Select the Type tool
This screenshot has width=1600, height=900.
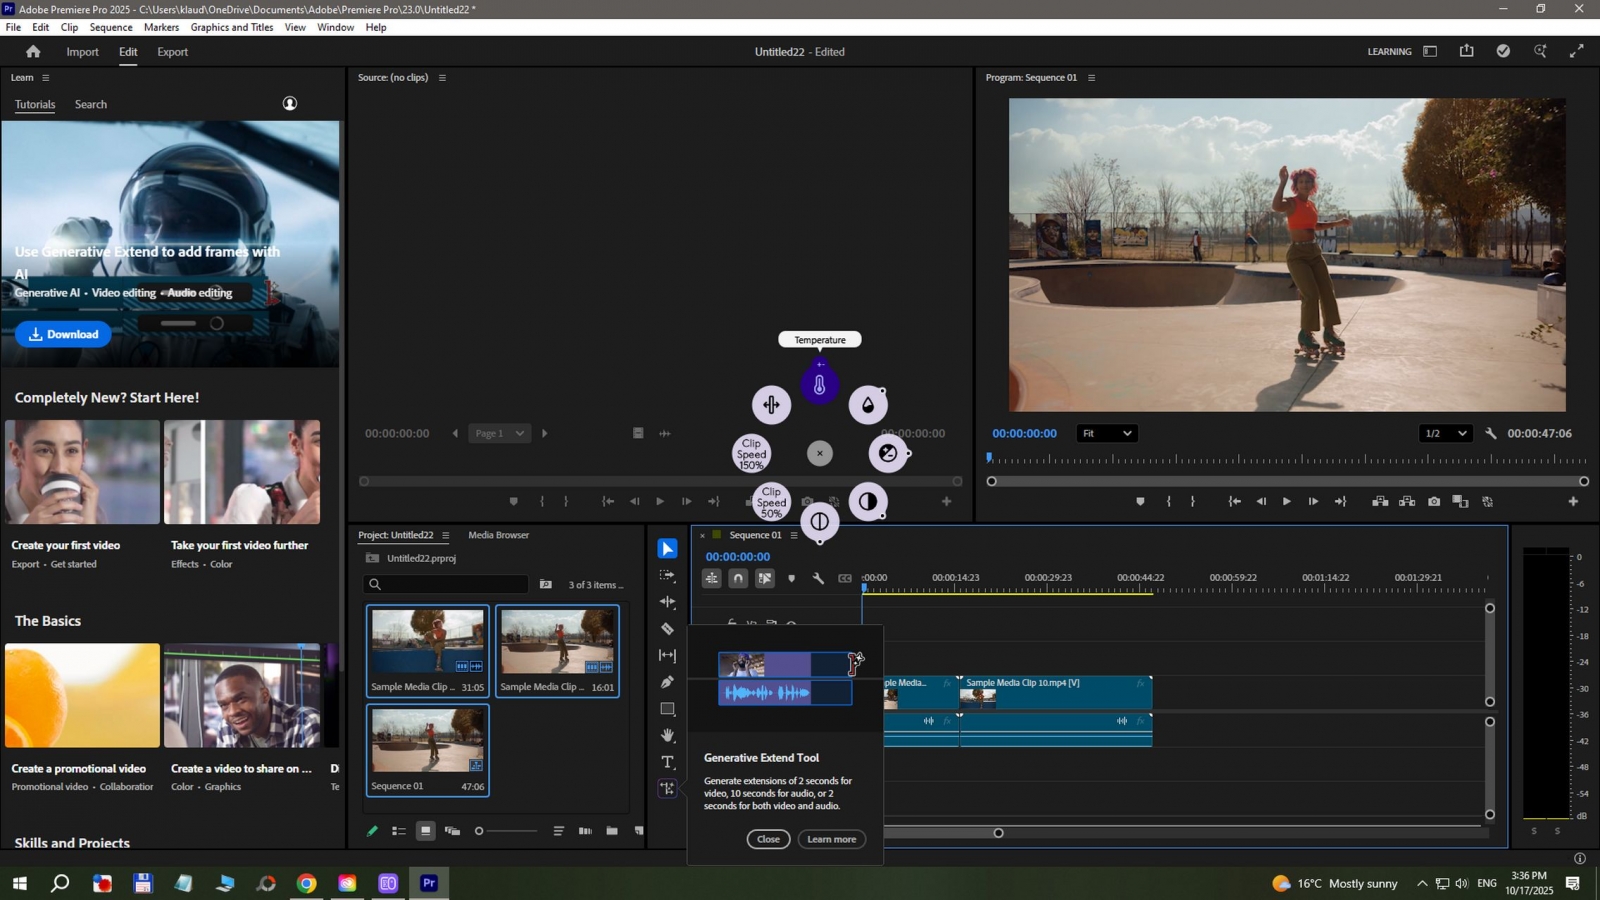(667, 762)
